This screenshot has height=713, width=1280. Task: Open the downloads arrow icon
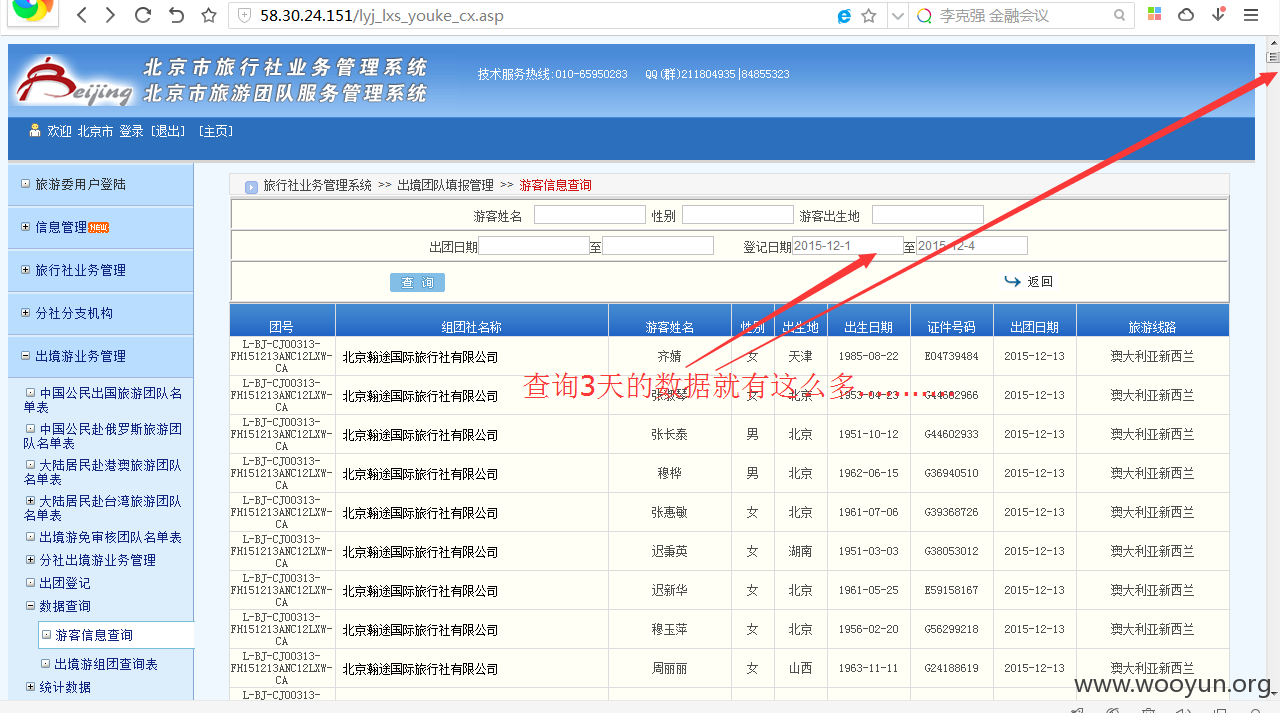pyautogui.click(x=1218, y=15)
